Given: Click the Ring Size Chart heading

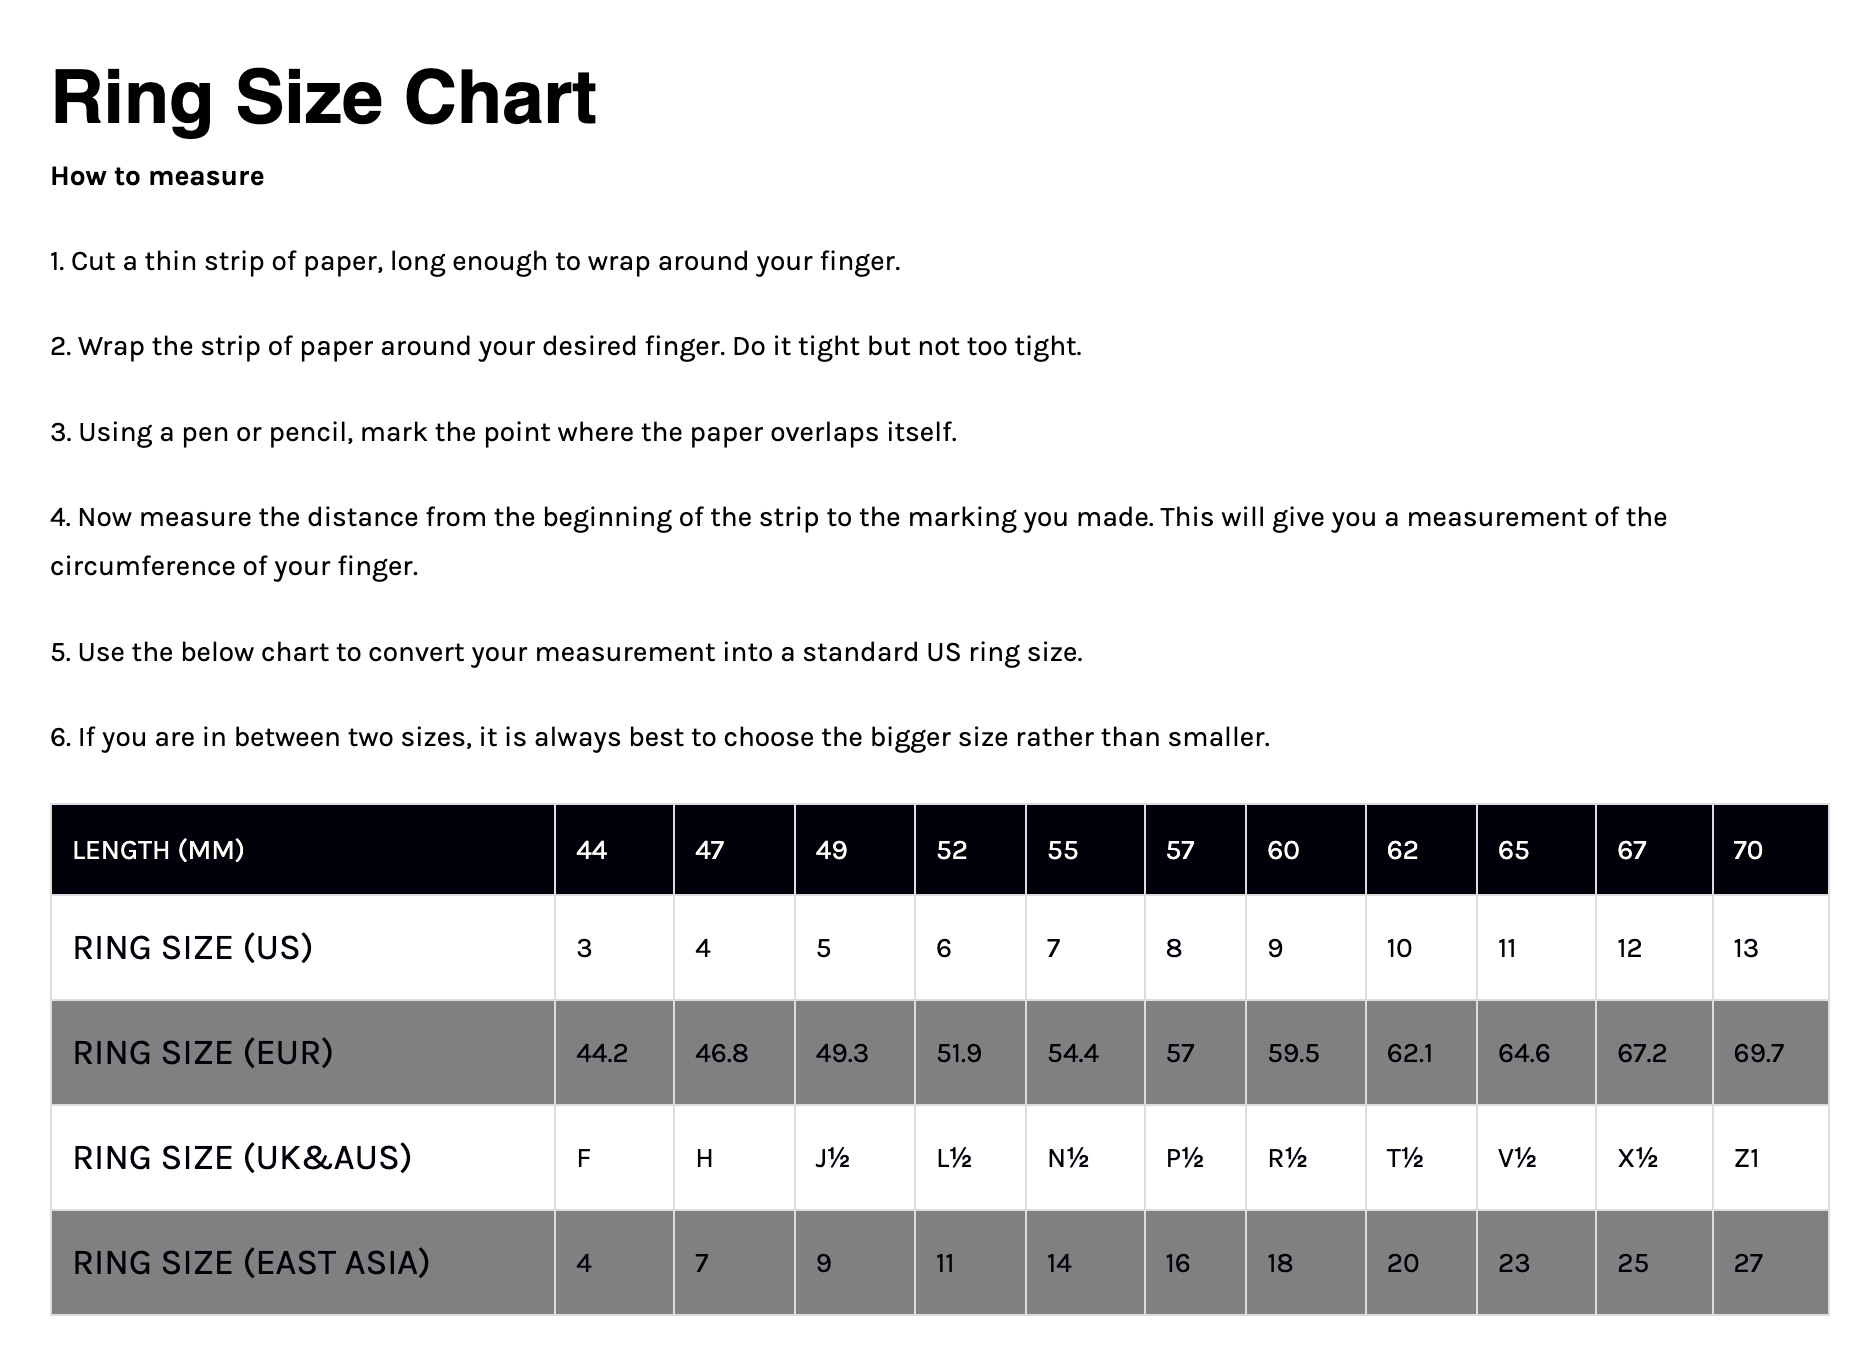Looking at the screenshot, I should (x=323, y=98).
